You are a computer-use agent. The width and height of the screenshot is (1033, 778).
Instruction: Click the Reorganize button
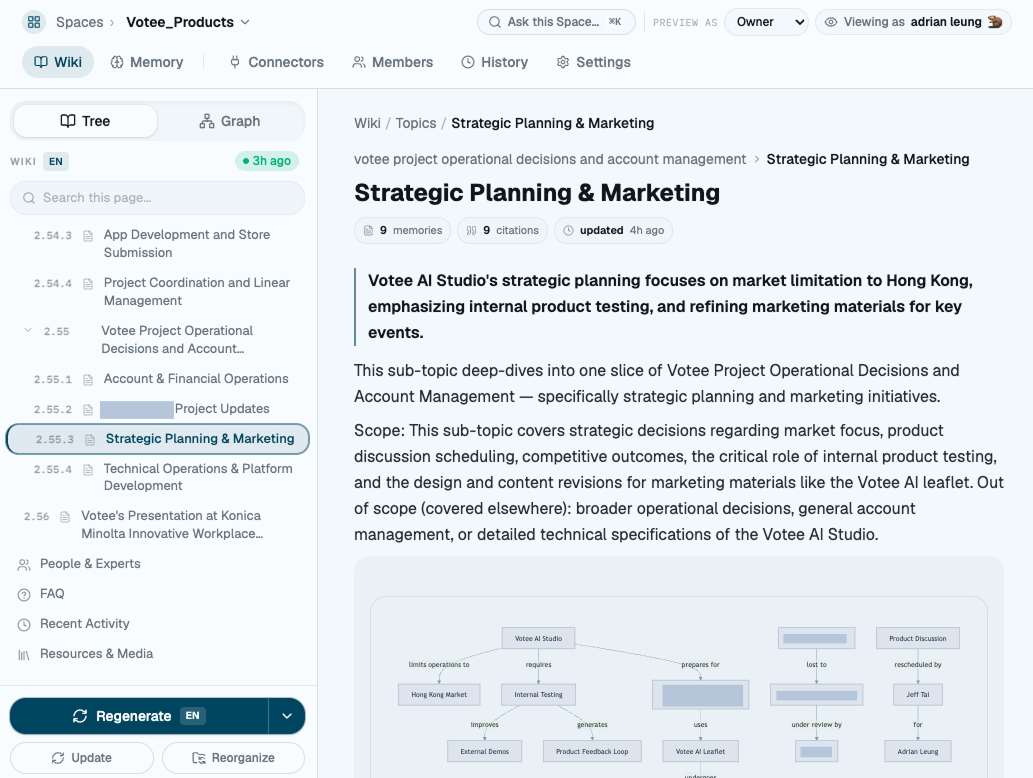[233, 758]
